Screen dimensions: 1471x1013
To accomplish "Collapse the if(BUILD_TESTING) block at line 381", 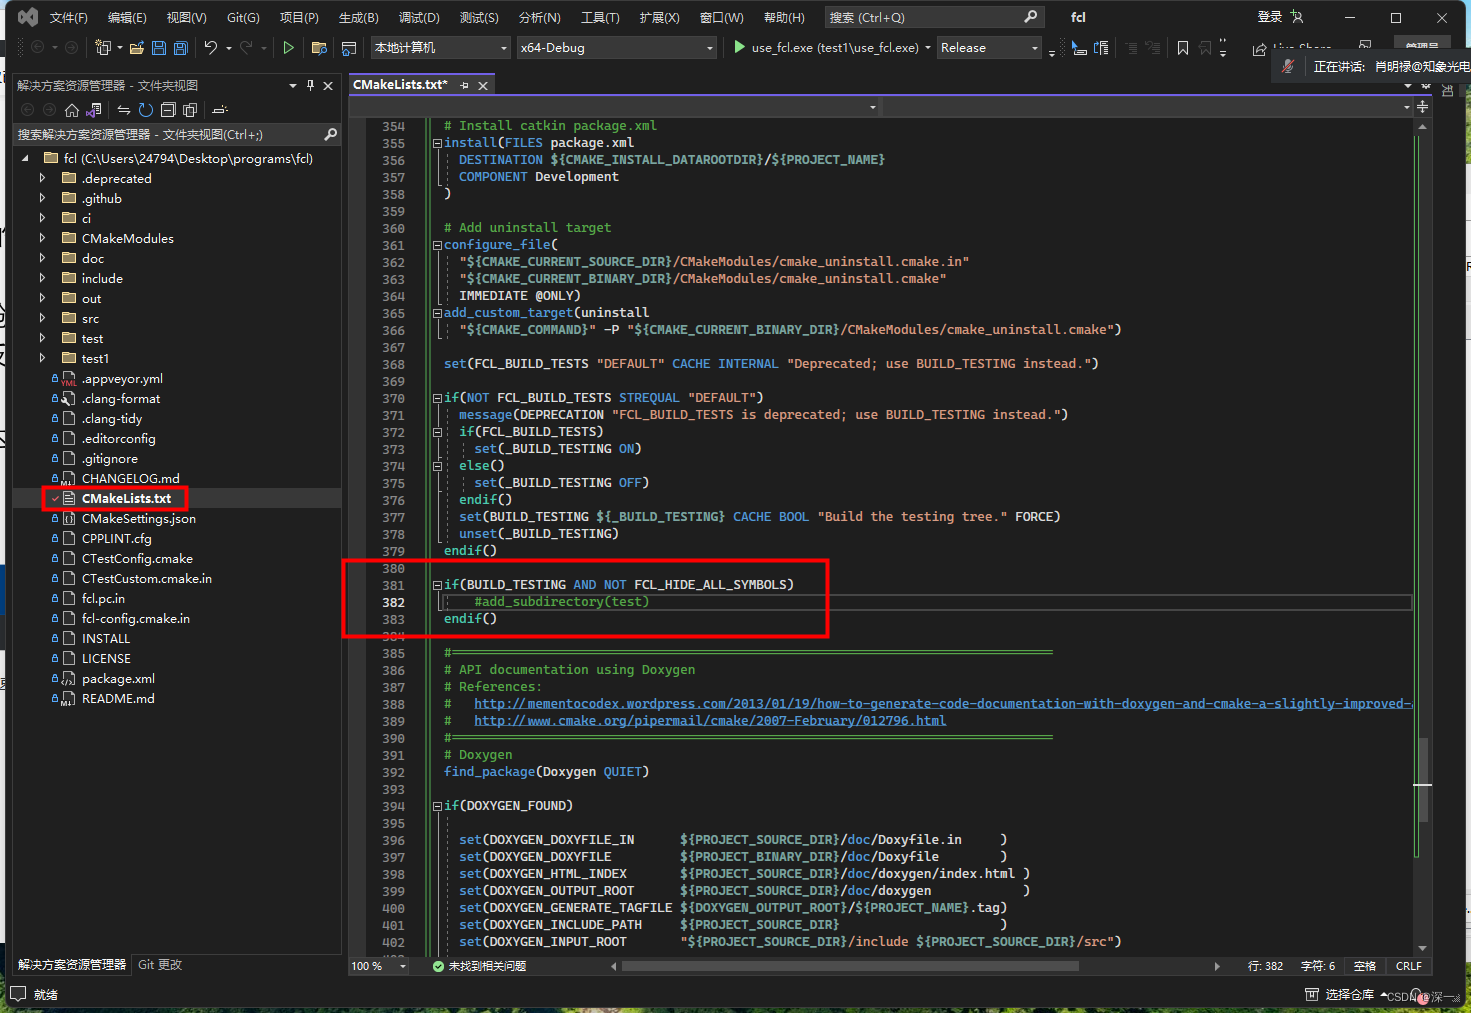I will (437, 584).
